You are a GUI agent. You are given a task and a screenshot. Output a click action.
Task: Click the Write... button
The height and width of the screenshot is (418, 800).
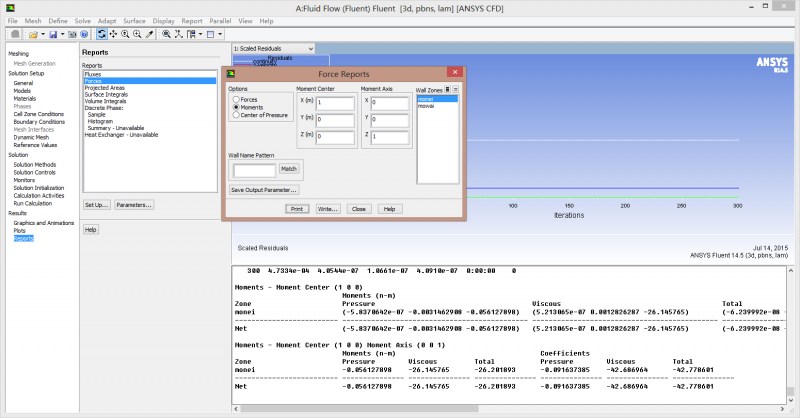click(x=328, y=209)
